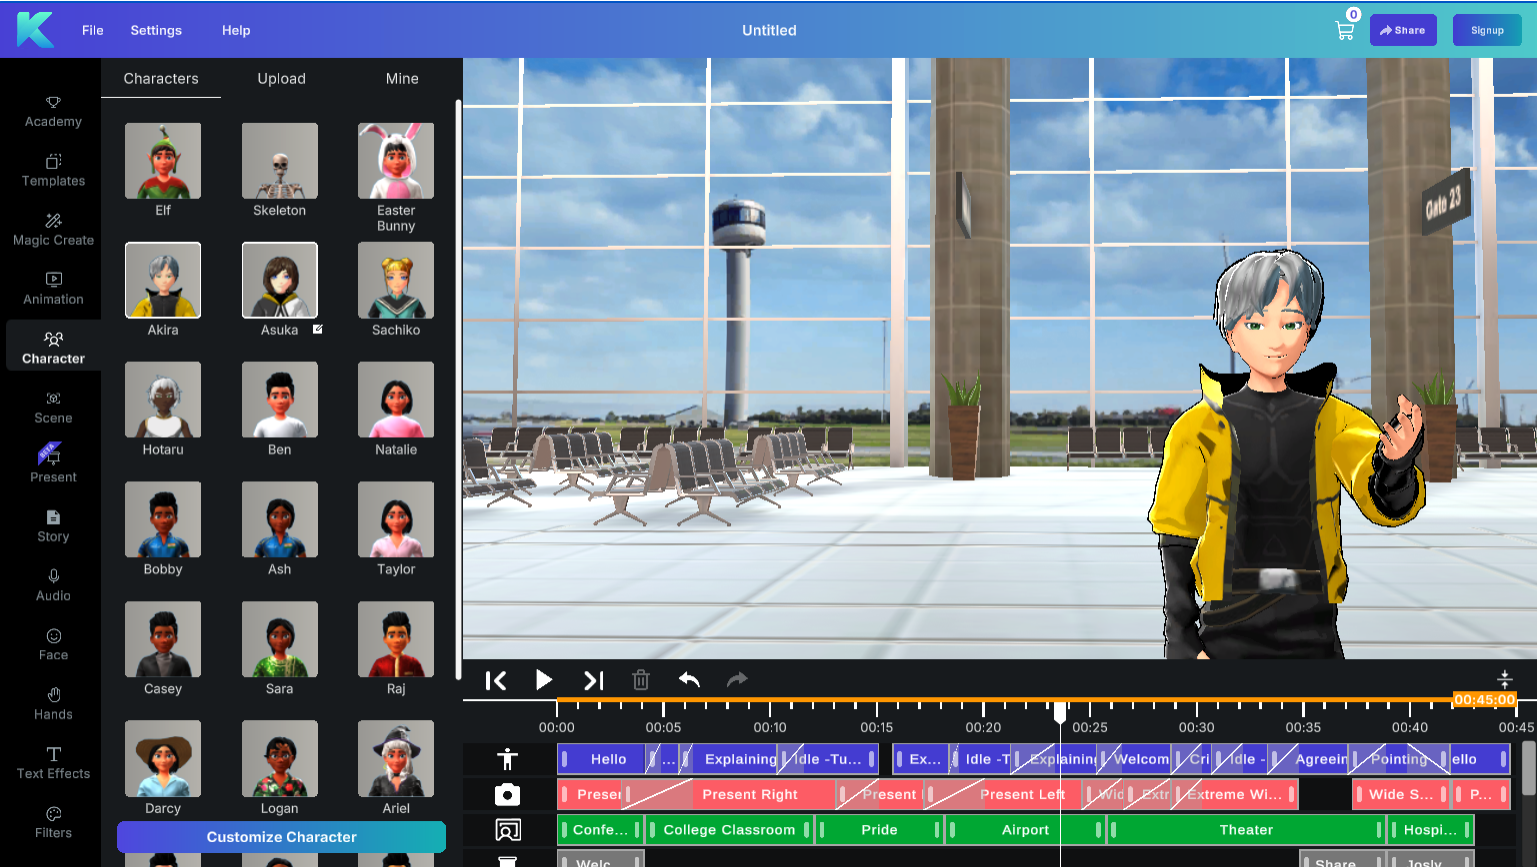Click the Share button
The width and height of the screenshot is (1537, 867).
click(1403, 30)
